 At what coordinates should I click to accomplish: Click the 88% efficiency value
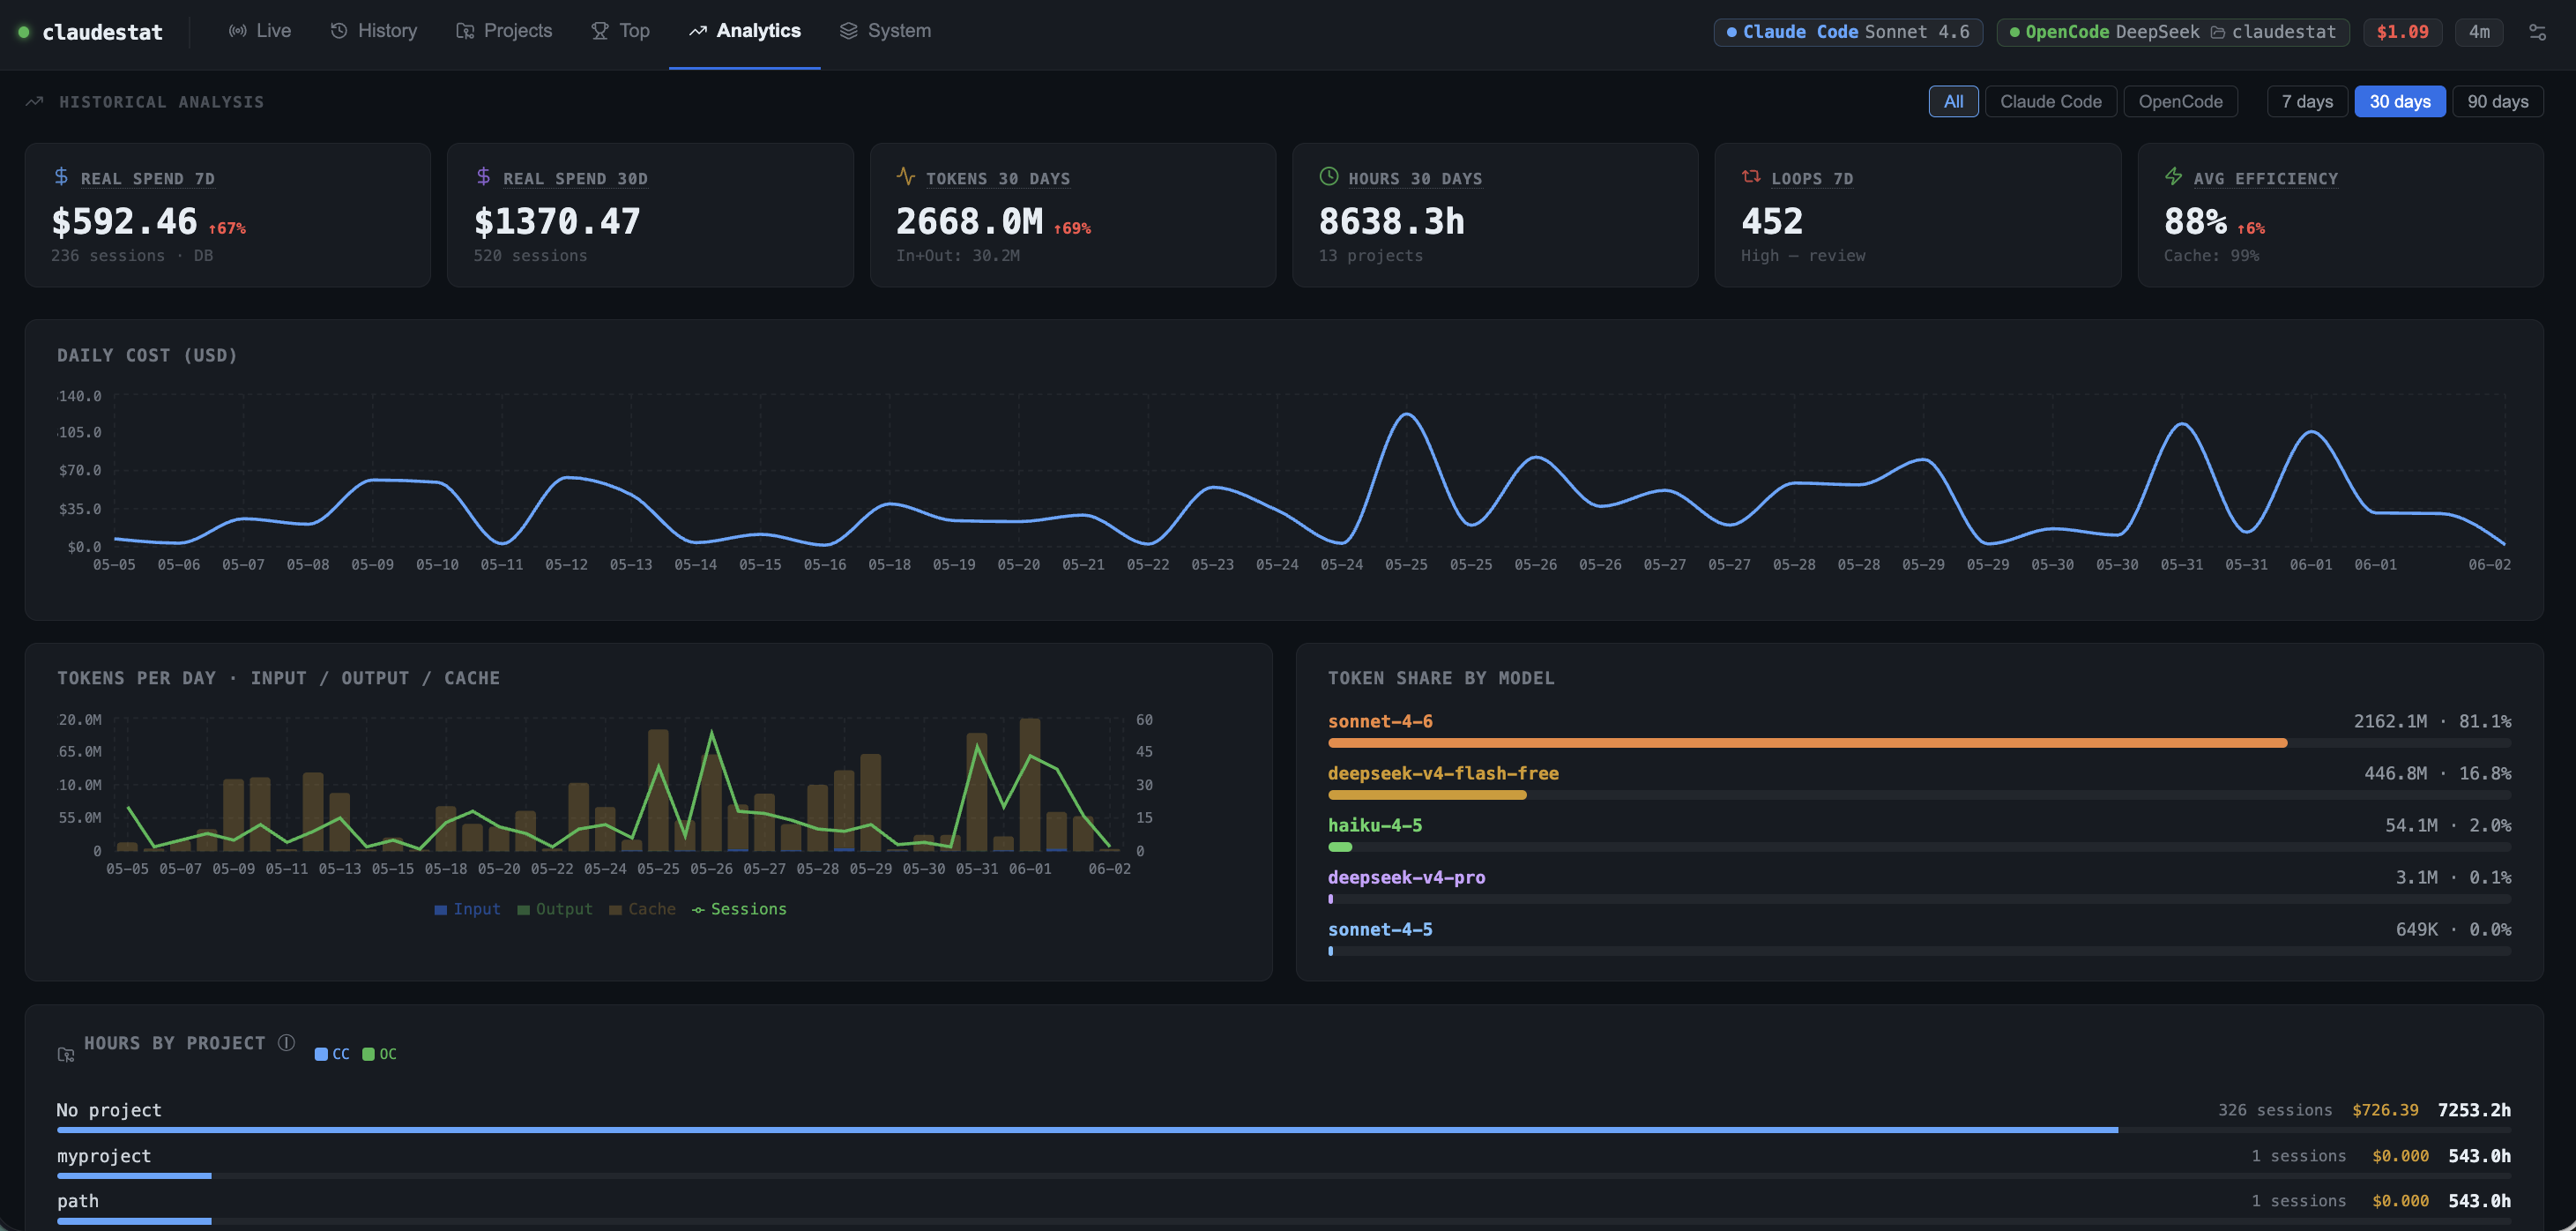click(2195, 221)
